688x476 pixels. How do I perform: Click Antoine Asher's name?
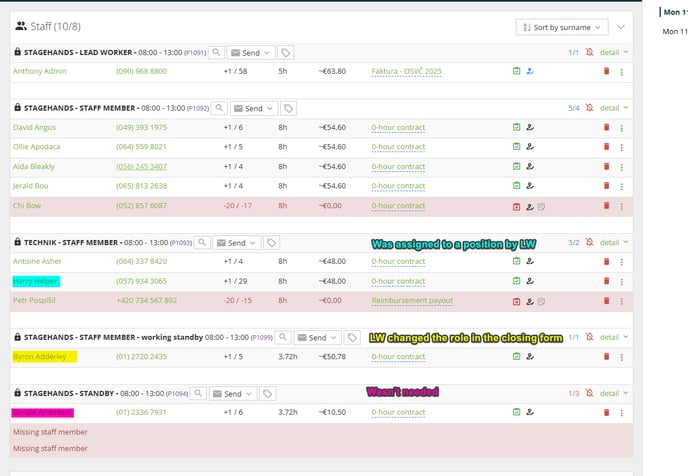(37, 261)
